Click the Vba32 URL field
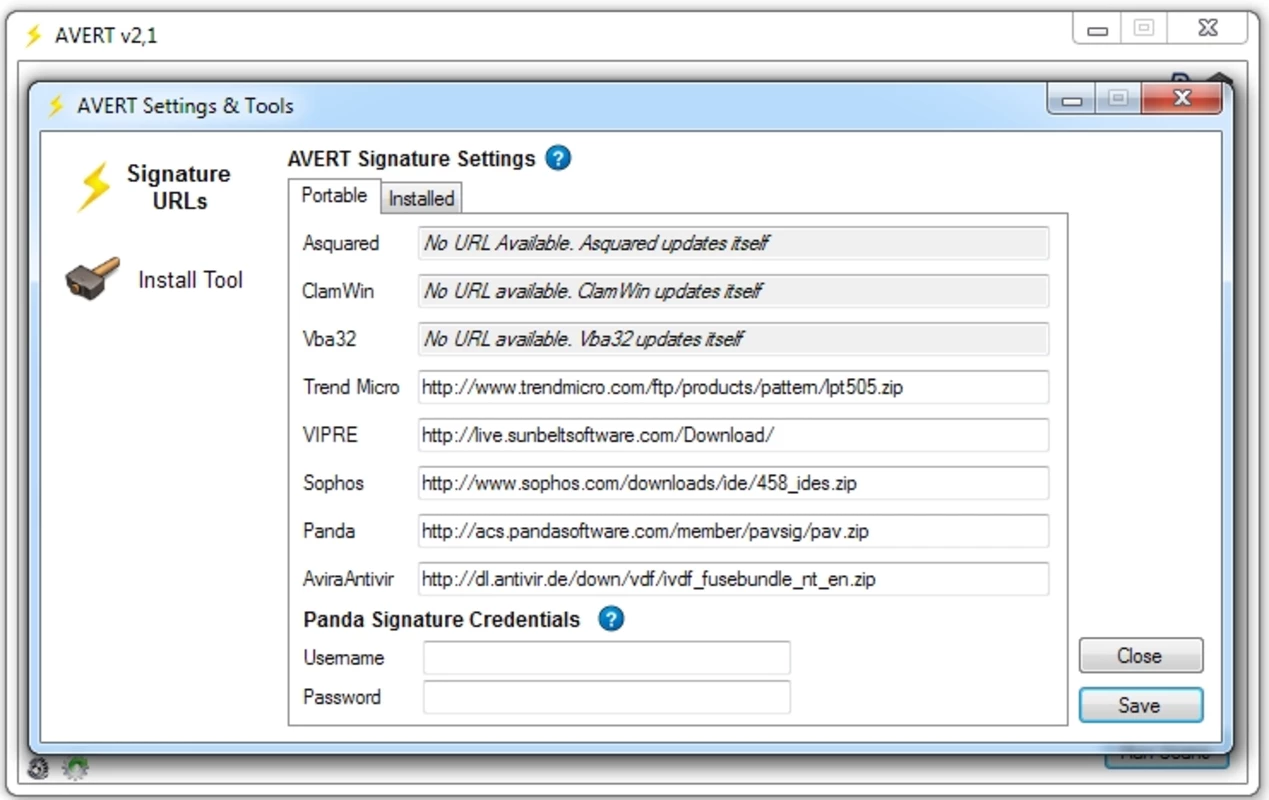Viewport: 1269px width, 800px height. 733,339
